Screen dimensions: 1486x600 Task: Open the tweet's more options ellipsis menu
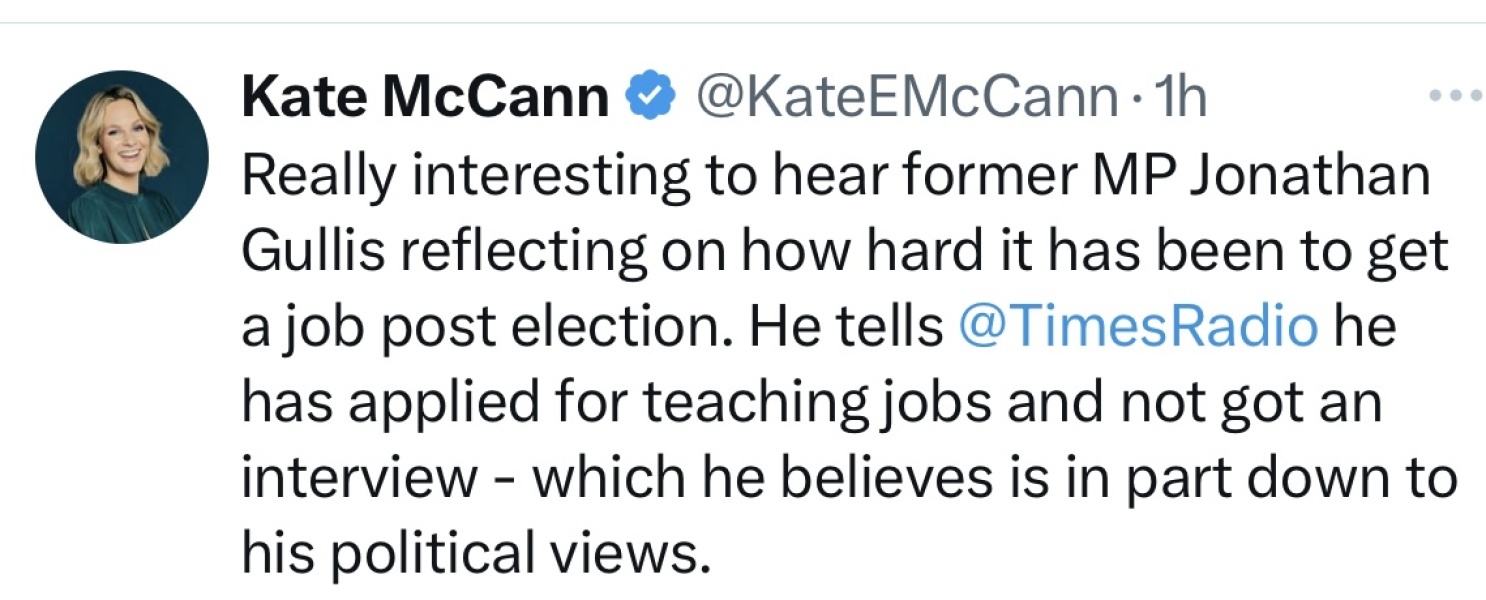point(1457,98)
